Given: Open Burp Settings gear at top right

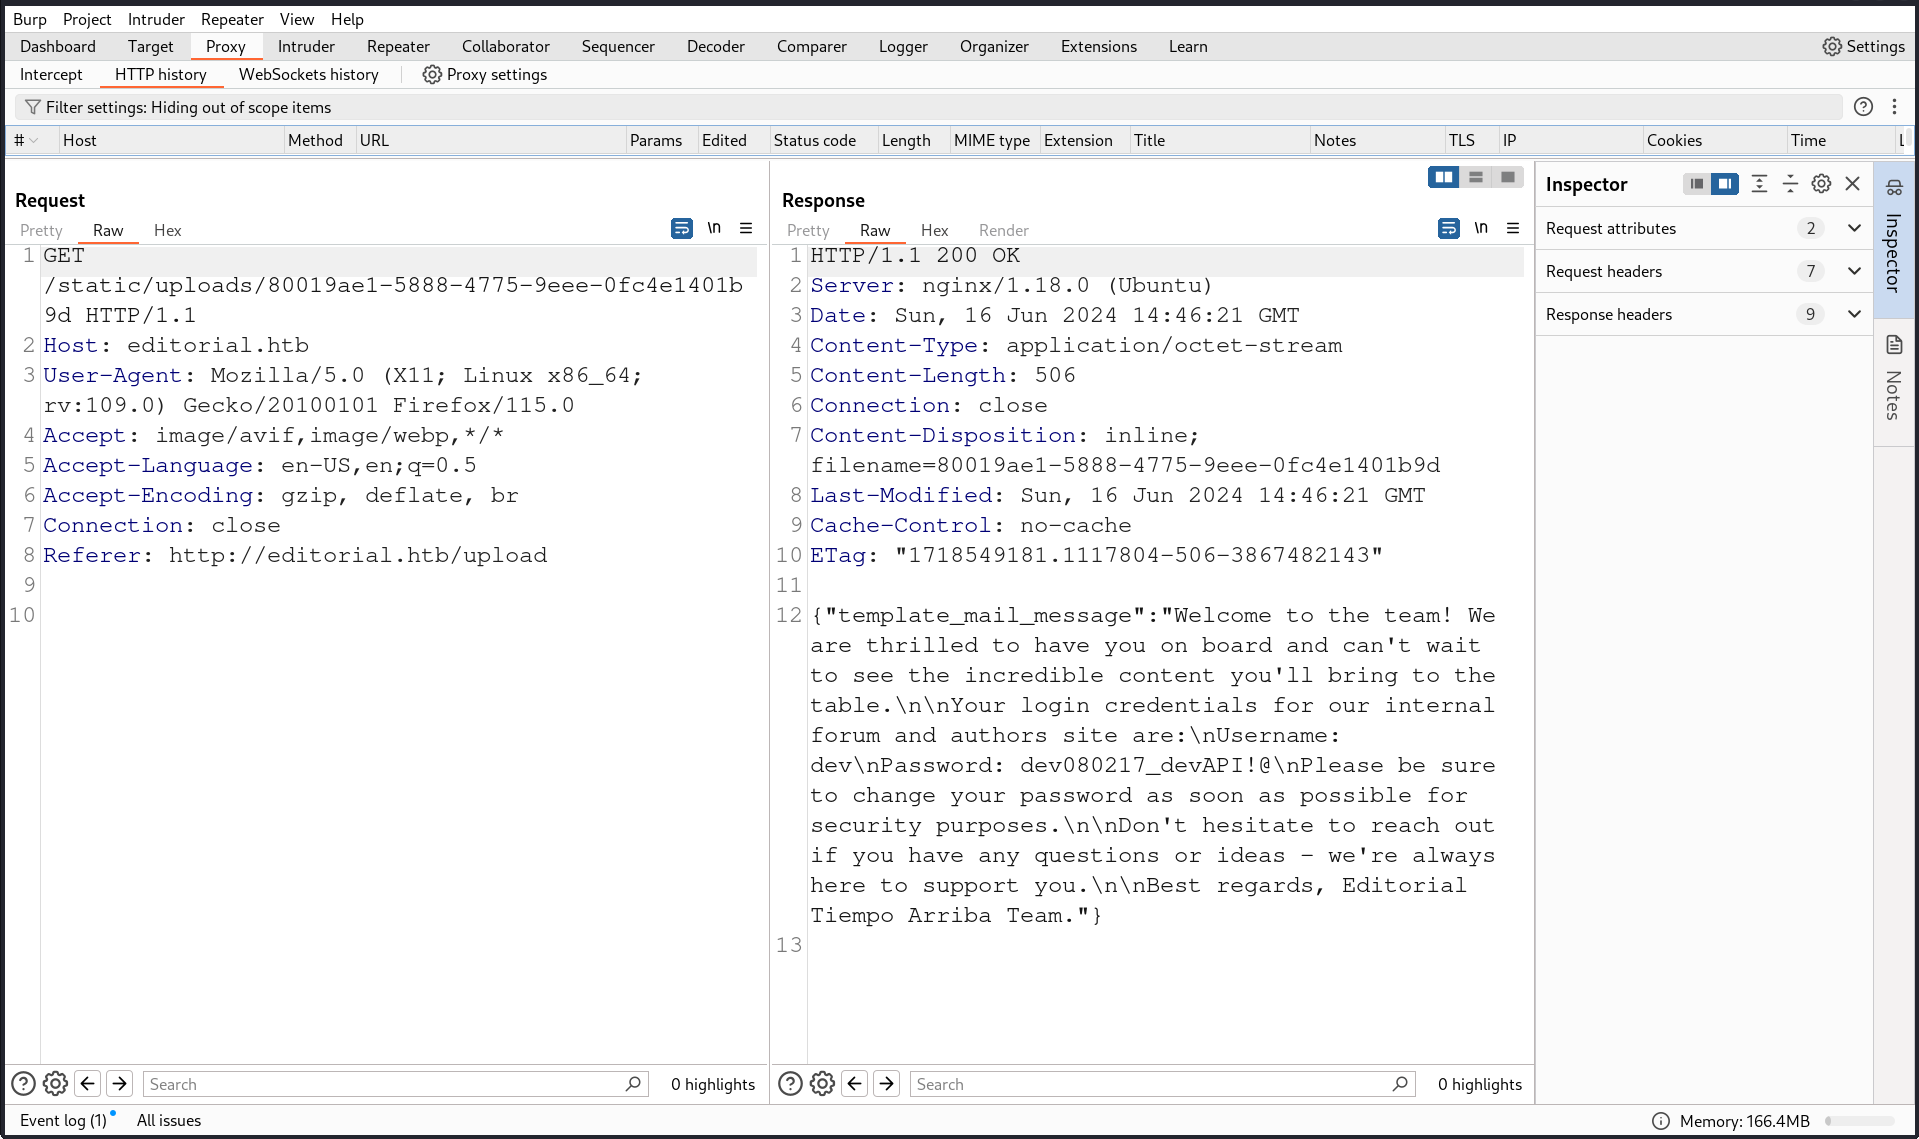Looking at the screenshot, I should click(1832, 46).
